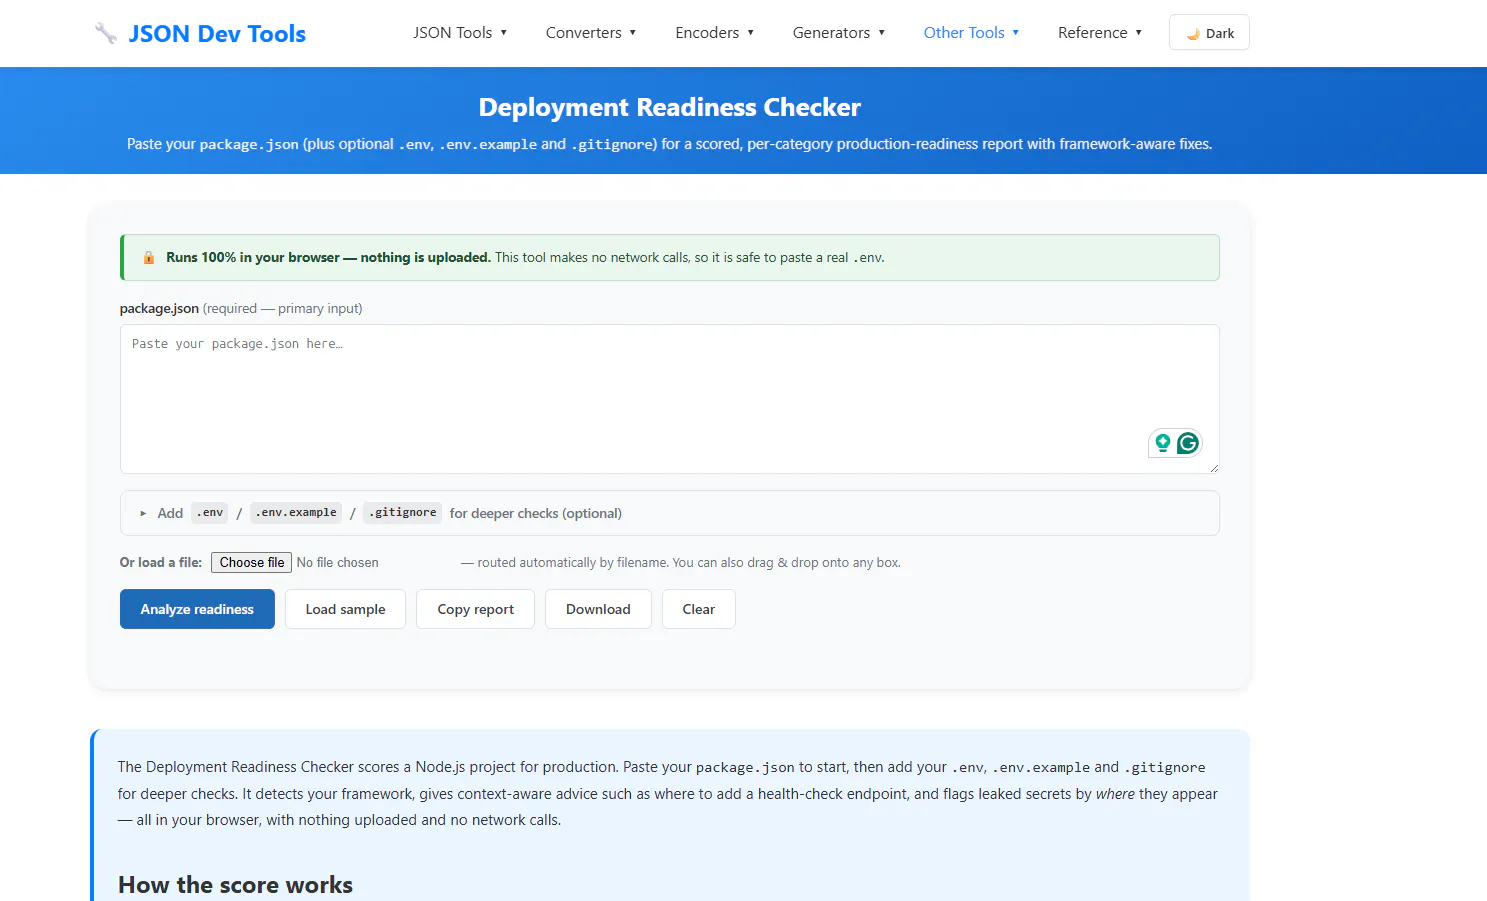Open the Converters dropdown menu

591,33
